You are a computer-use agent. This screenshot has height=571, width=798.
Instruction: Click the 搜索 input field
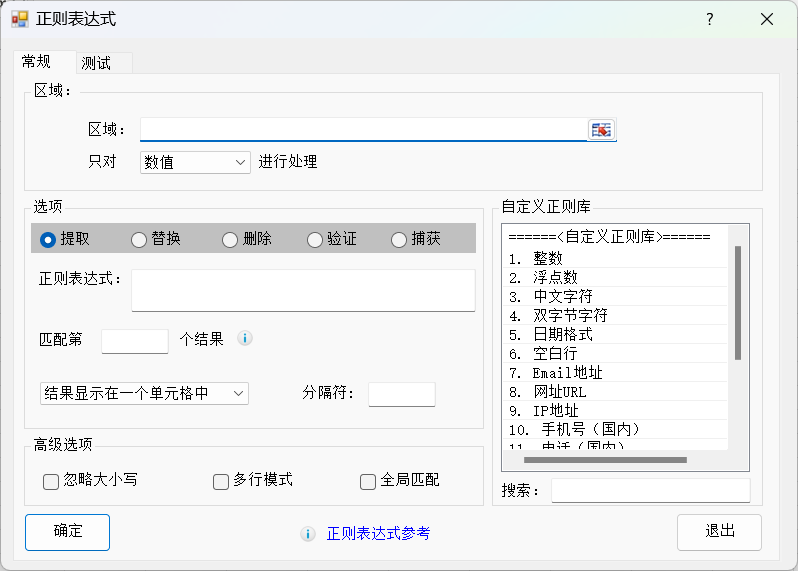click(x=650, y=490)
